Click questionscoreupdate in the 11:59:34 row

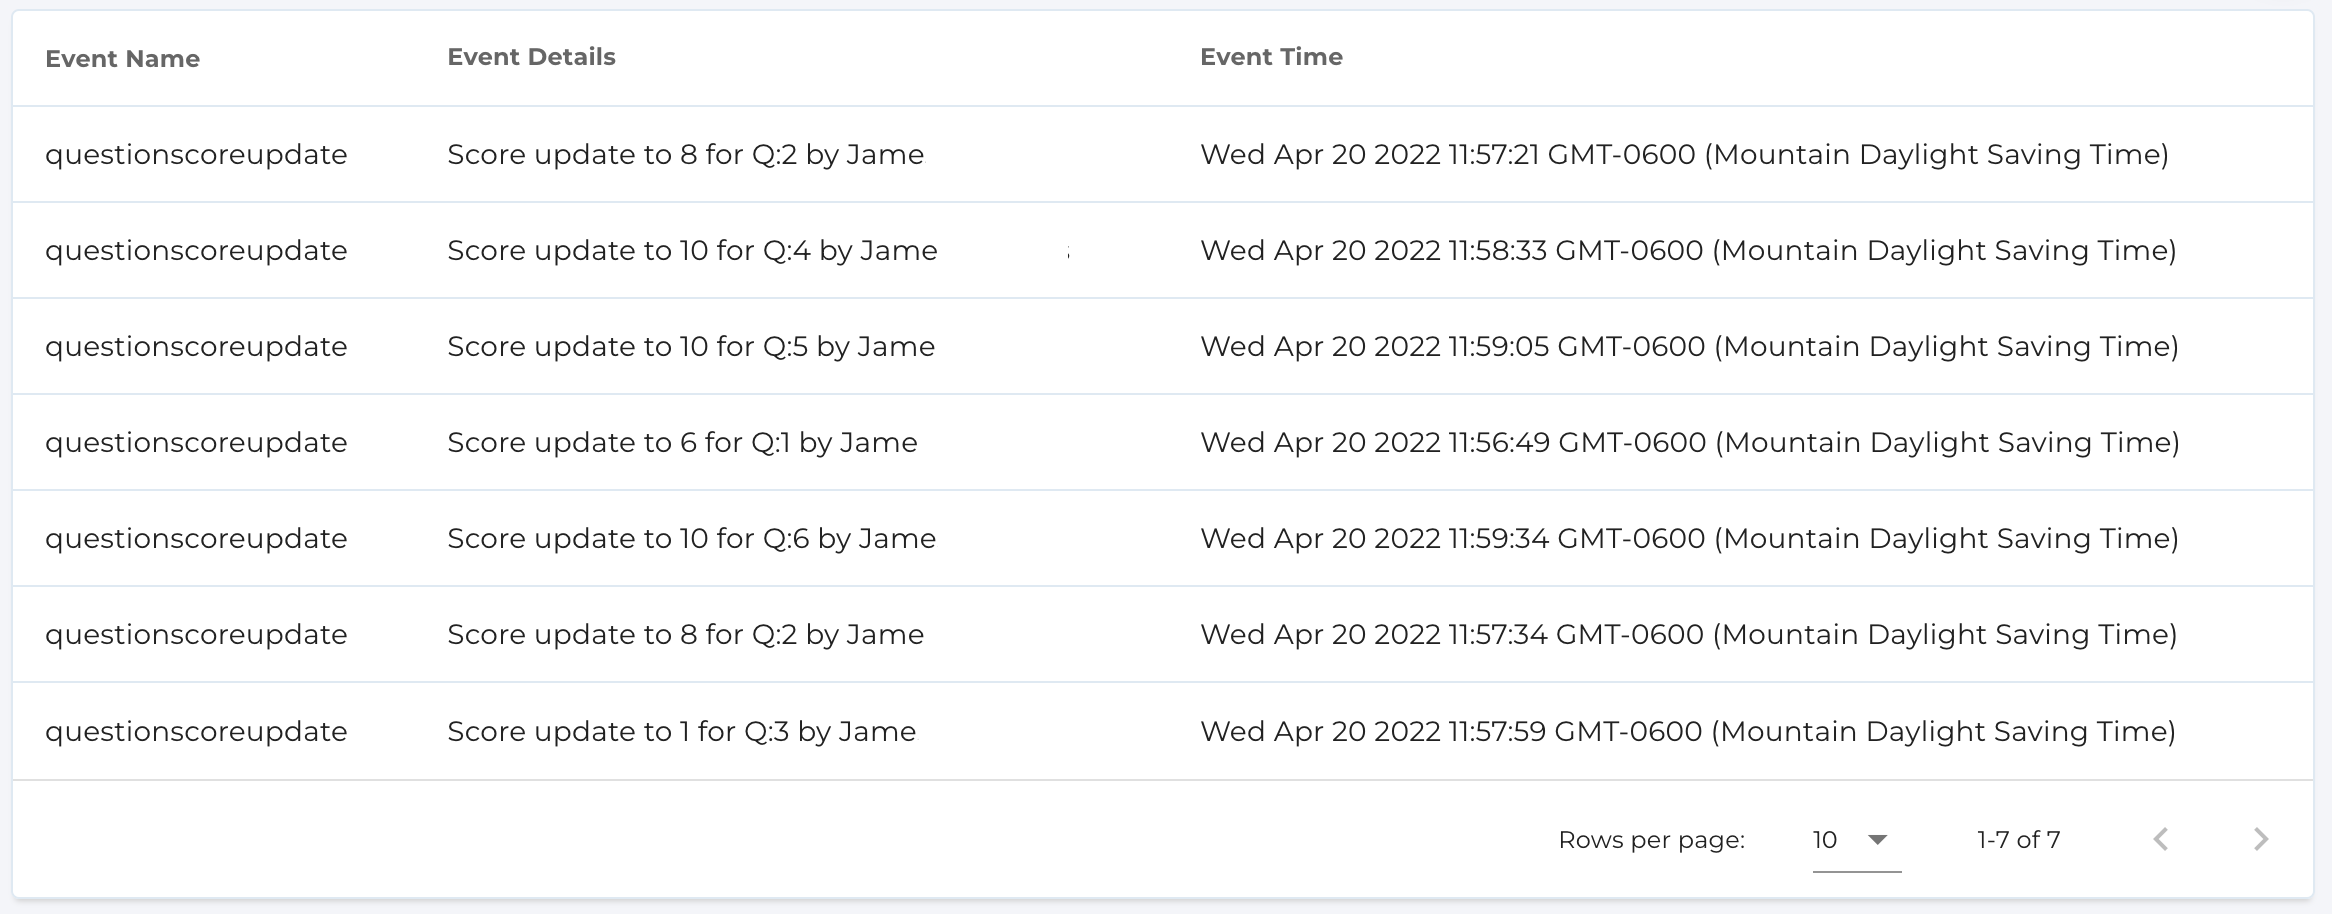(196, 538)
